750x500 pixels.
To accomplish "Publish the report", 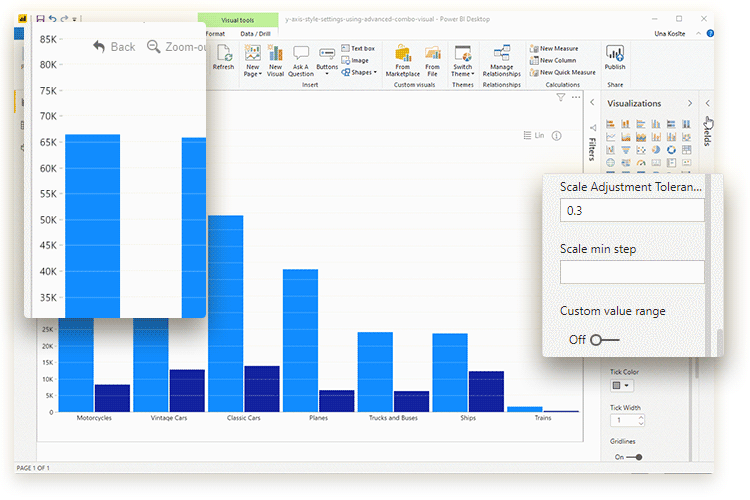I will tap(615, 57).
